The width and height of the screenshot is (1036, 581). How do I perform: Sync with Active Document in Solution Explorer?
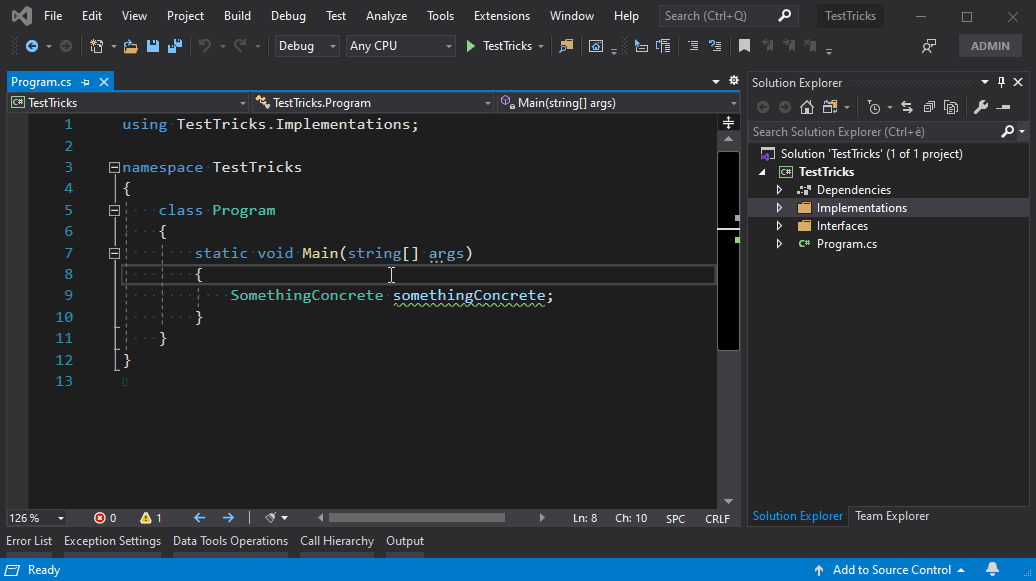(906, 107)
